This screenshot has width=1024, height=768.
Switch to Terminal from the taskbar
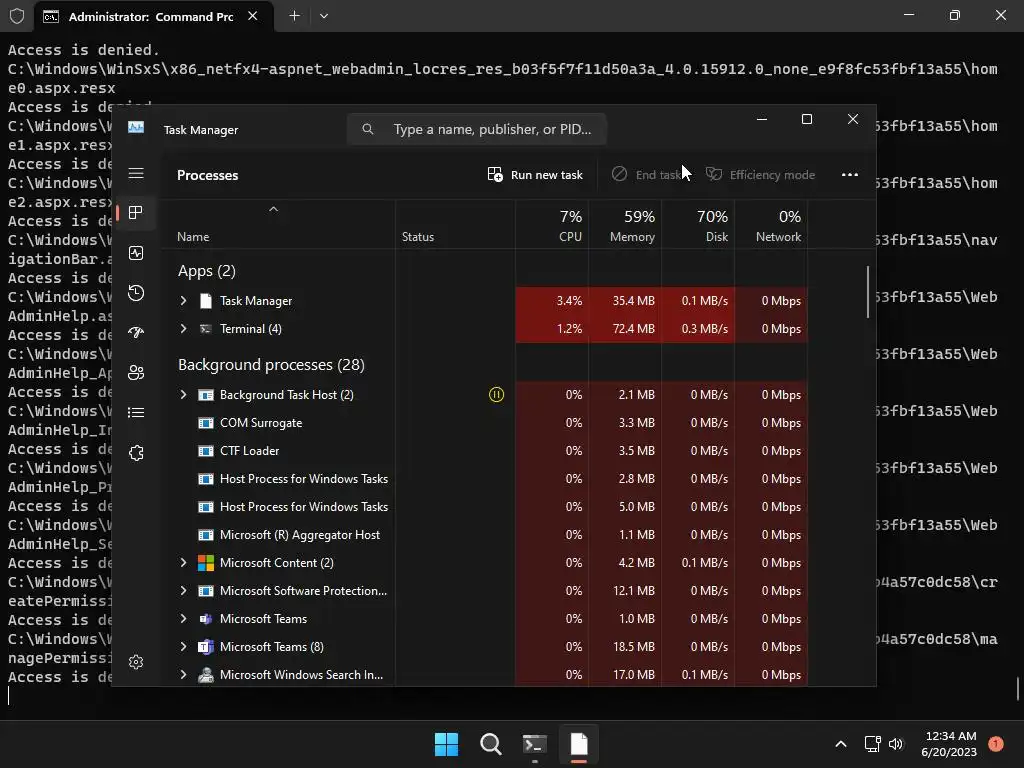pyautogui.click(x=535, y=744)
